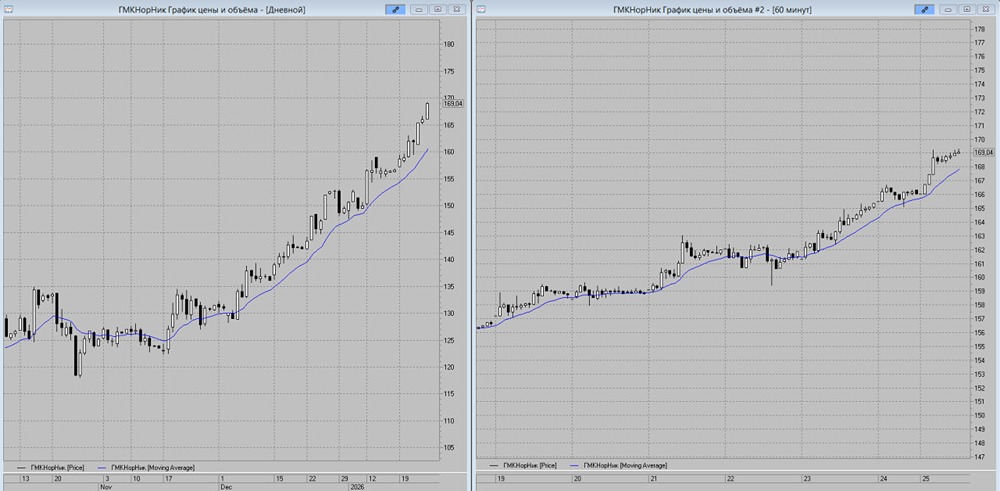This screenshot has height=491, width=1000.
Task: Click date 23 on the 60-minute chart time axis
Action: pos(807,478)
